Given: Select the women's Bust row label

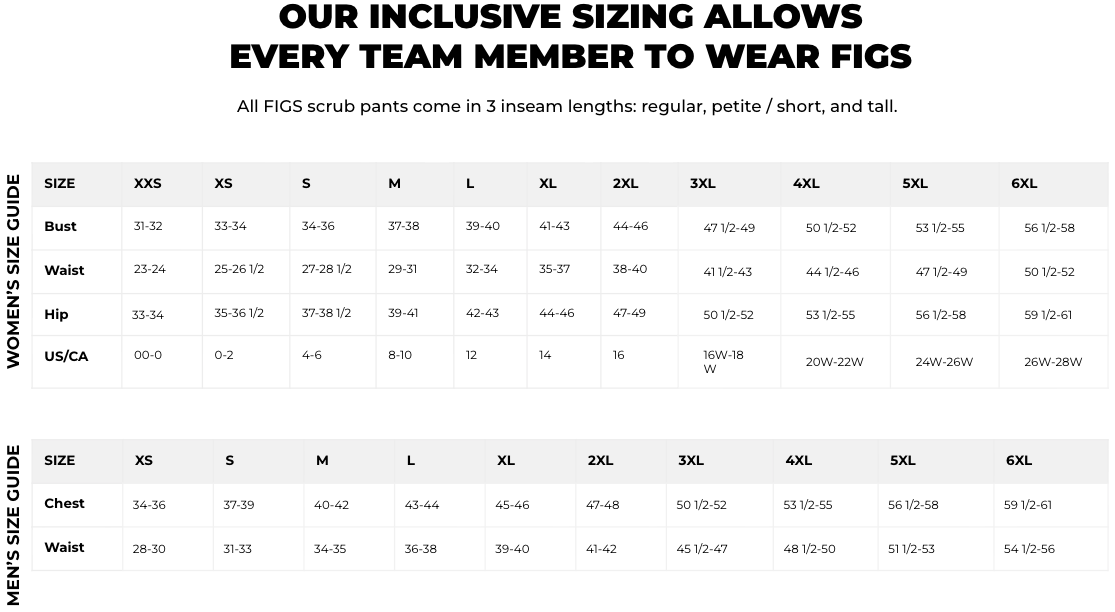Looking at the screenshot, I should coord(60,227).
